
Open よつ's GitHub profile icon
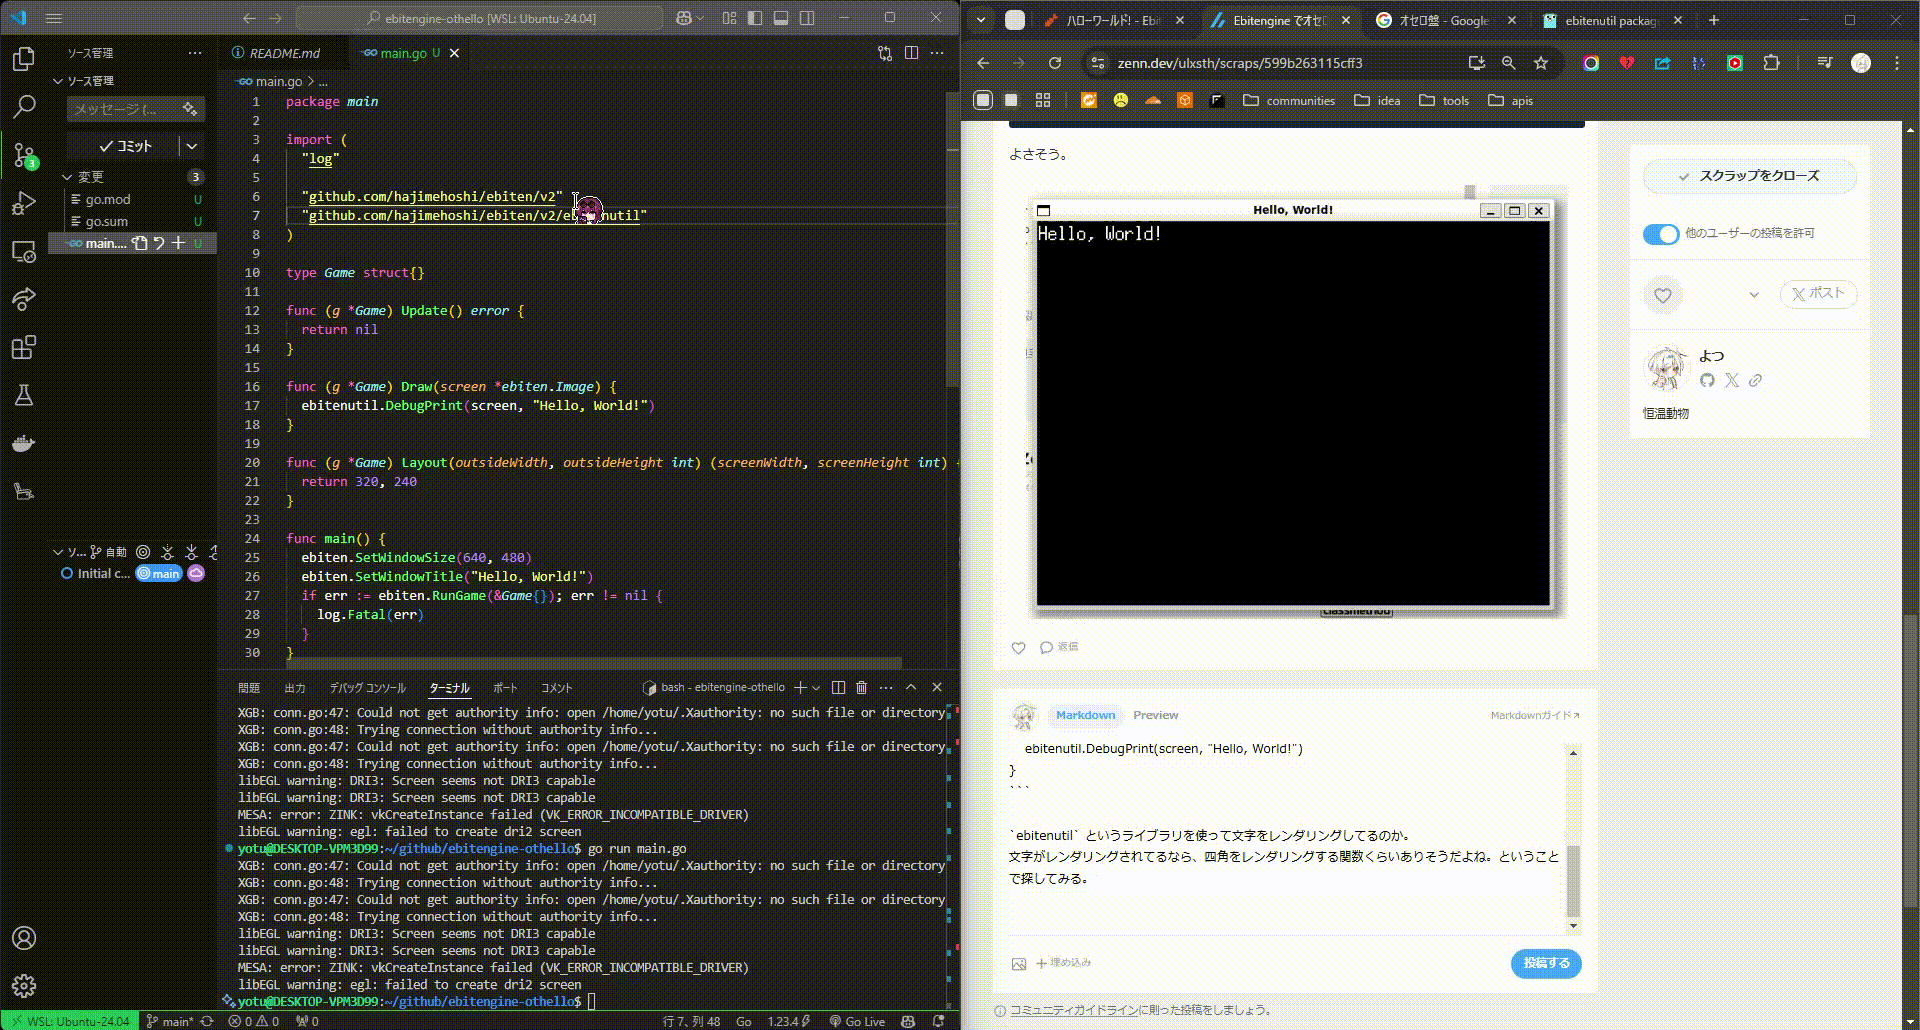[x=1708, y=381]
